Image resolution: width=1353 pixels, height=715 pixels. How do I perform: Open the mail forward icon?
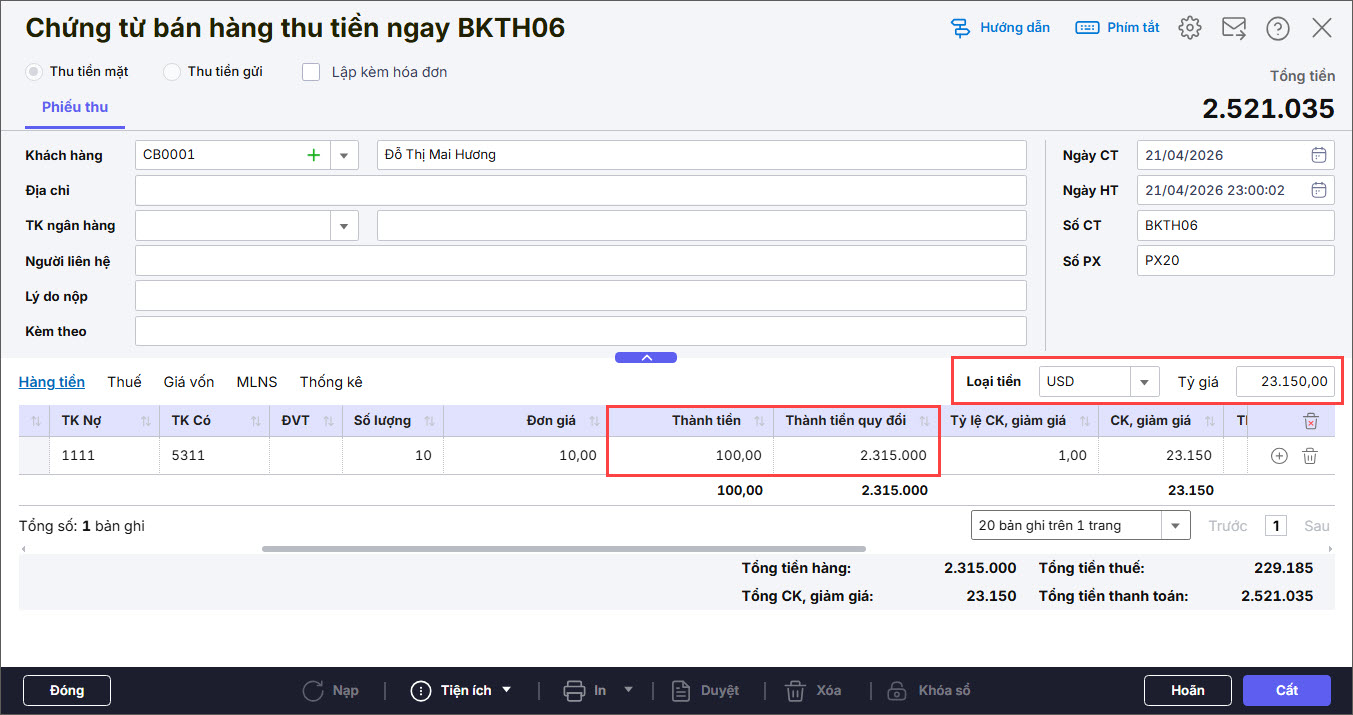point(1234,28)
